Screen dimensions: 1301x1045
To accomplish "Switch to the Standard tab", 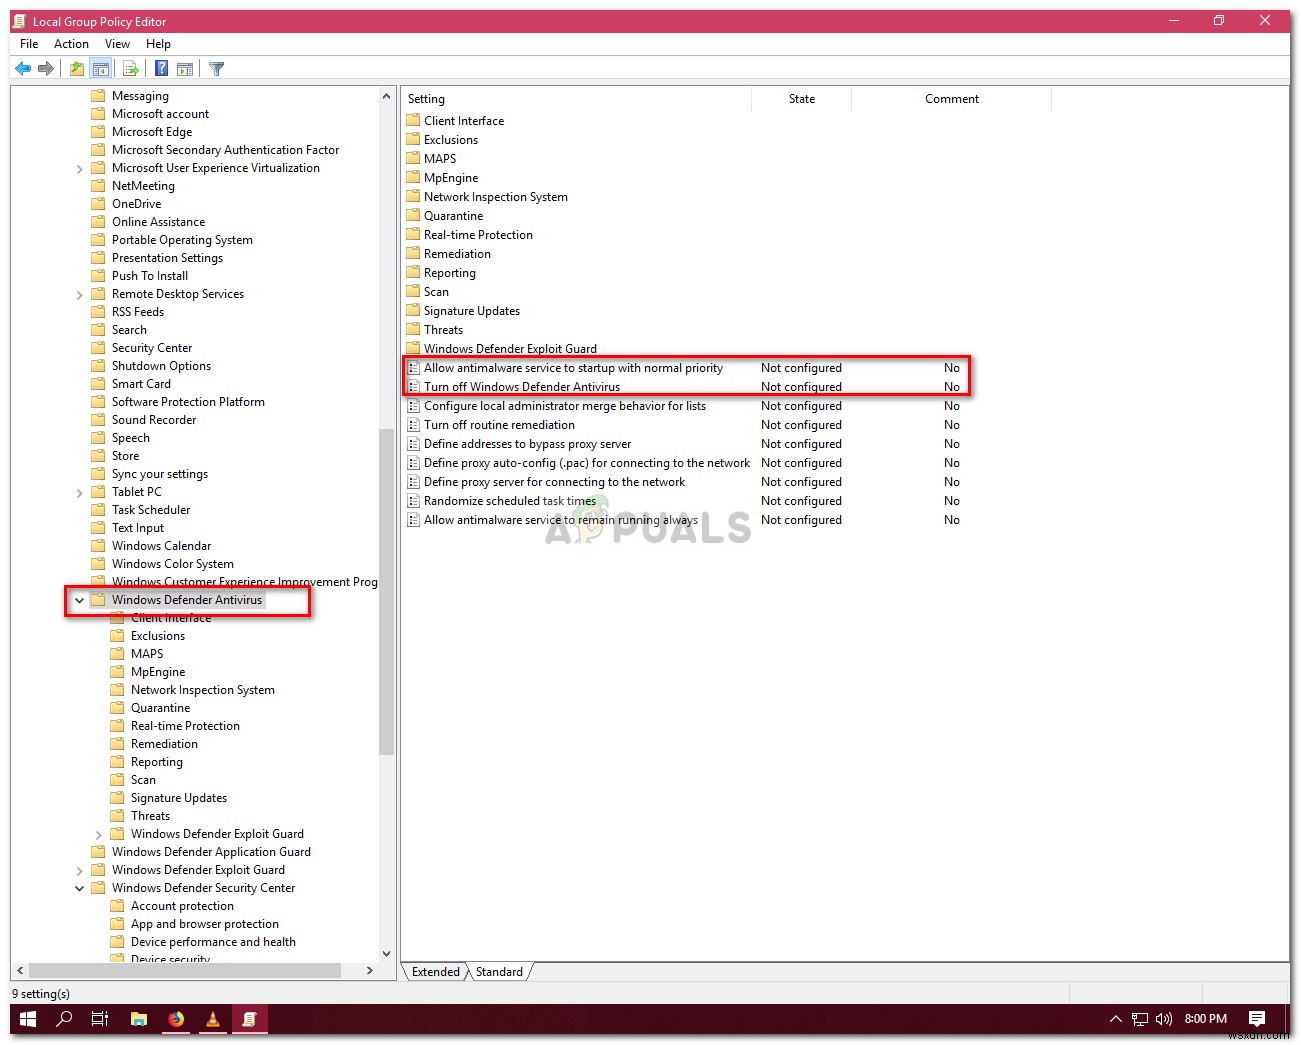I will (x=498, y=971).
